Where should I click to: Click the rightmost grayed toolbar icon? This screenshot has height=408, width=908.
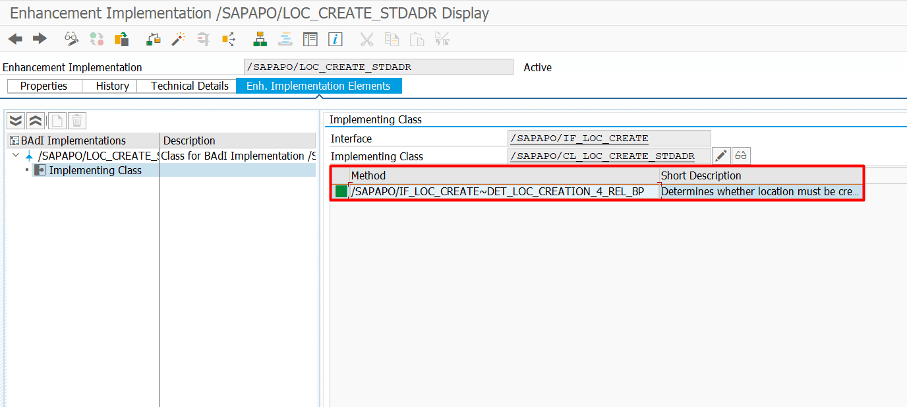coord(442,39)
